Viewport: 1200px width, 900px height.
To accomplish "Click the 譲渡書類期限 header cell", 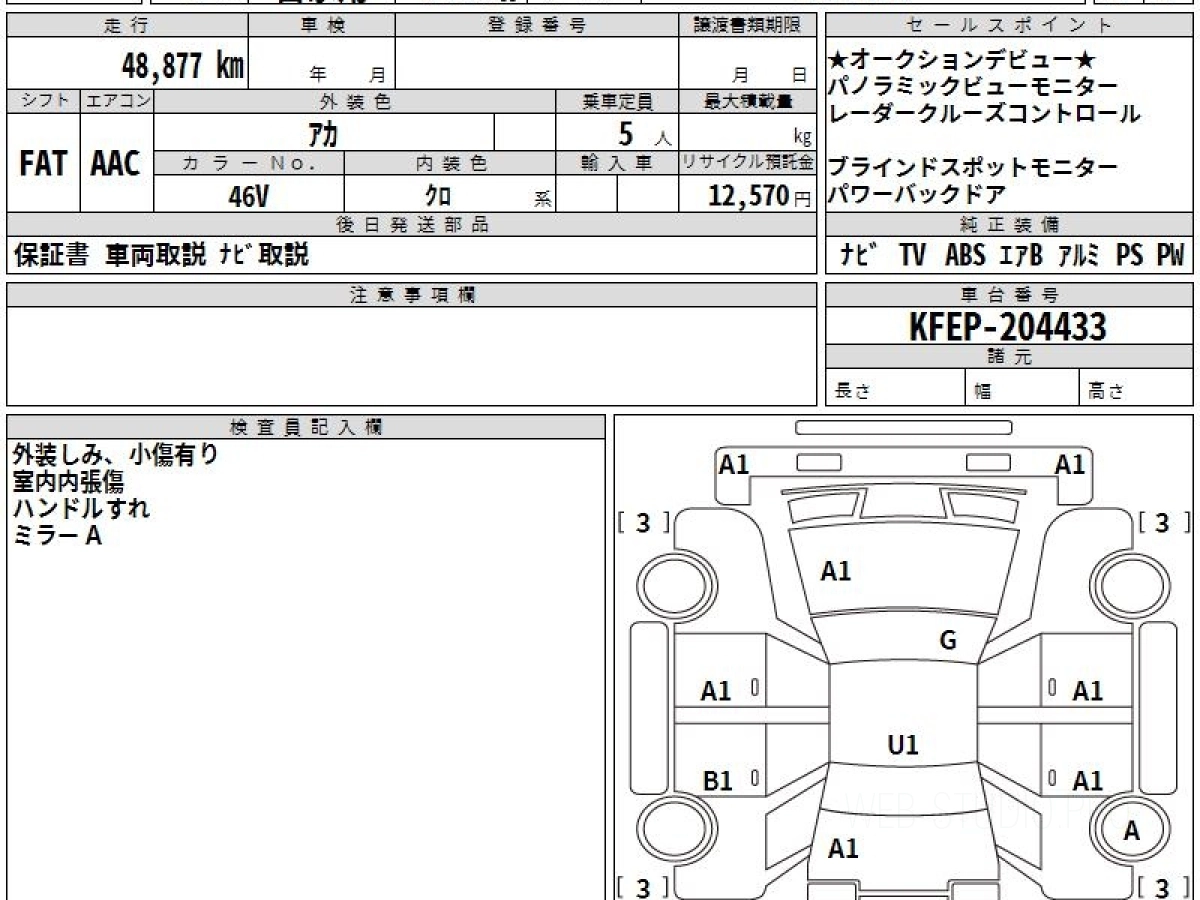I will [x=747, y=26].
